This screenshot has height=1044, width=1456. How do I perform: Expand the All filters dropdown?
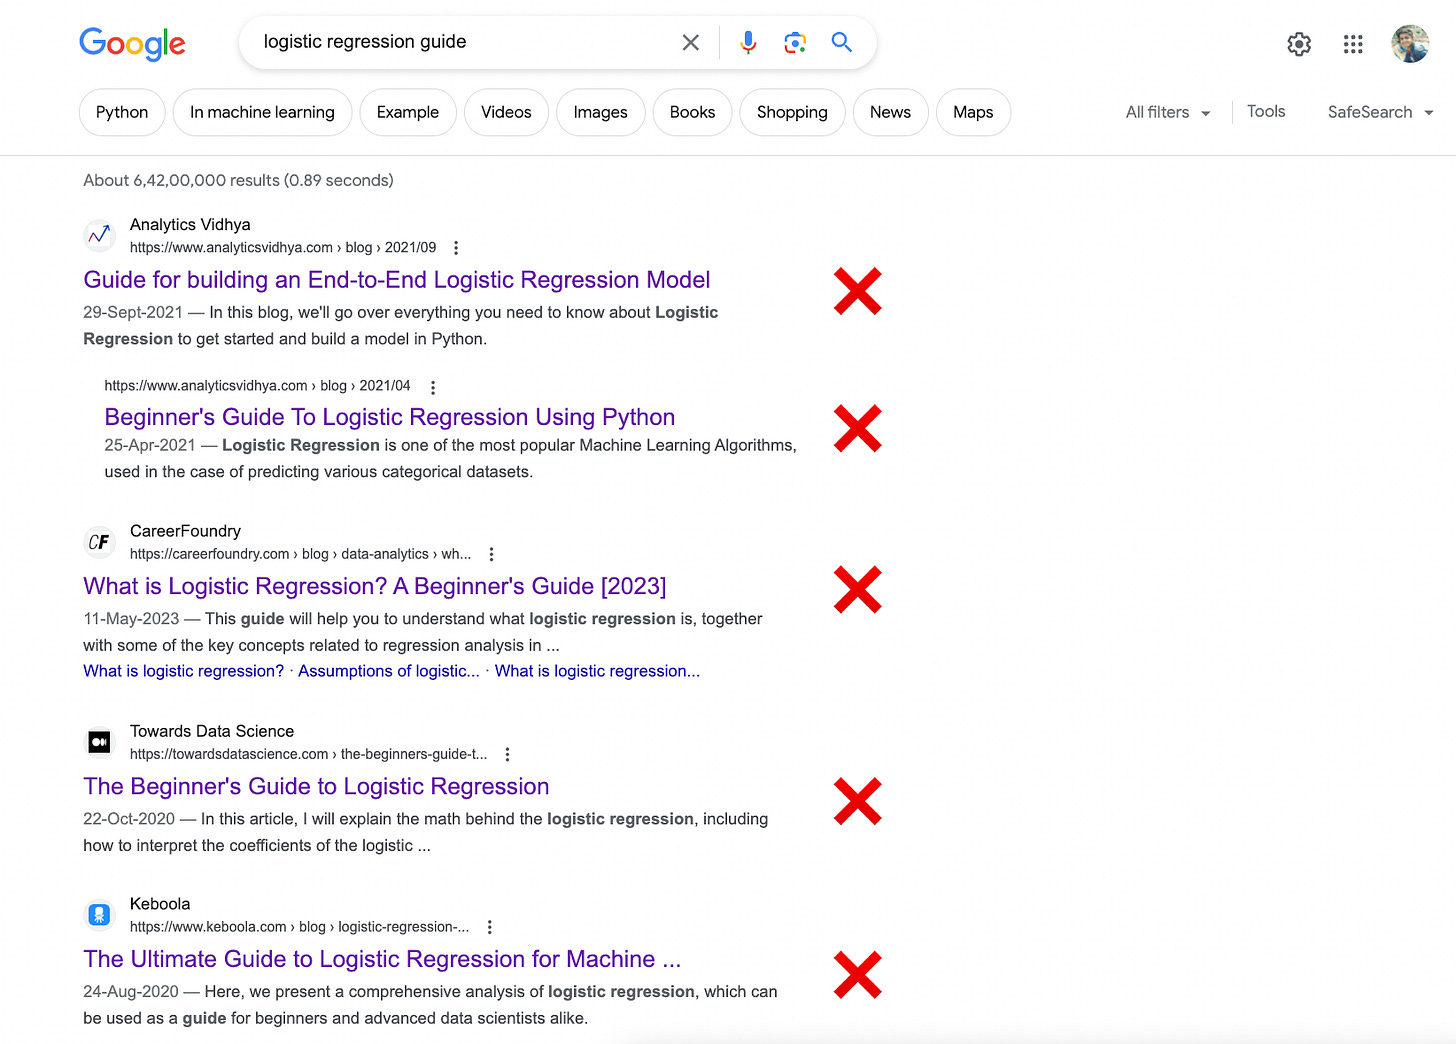(1167, 112)
